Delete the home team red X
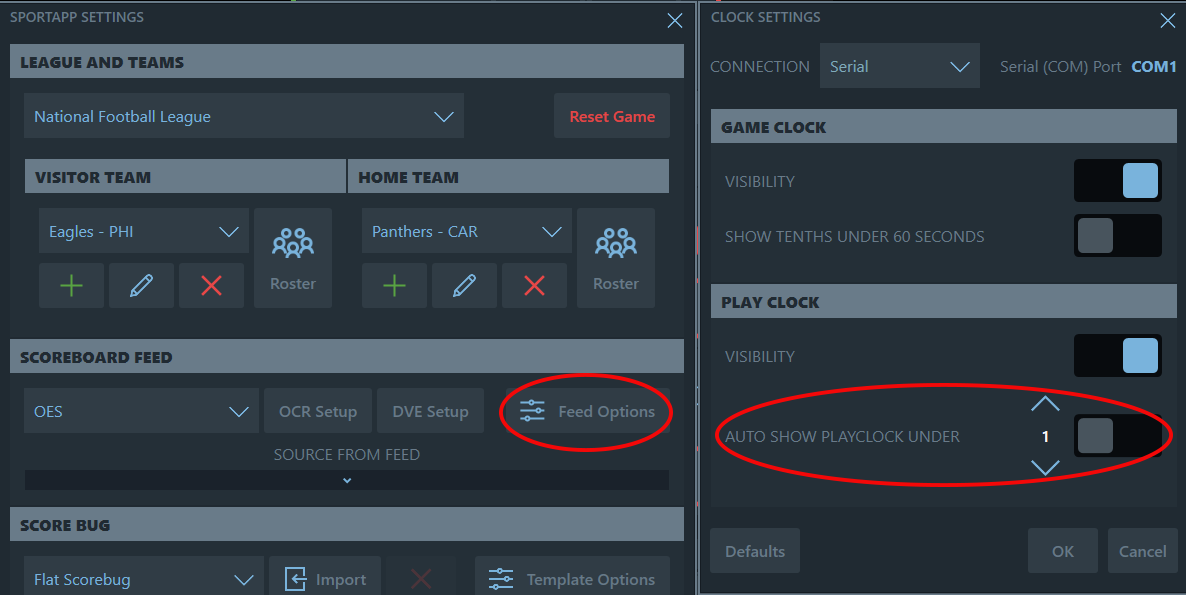The height and width of the screenshot is (595, 1186). pyautogui.click(x=535, y=285)
